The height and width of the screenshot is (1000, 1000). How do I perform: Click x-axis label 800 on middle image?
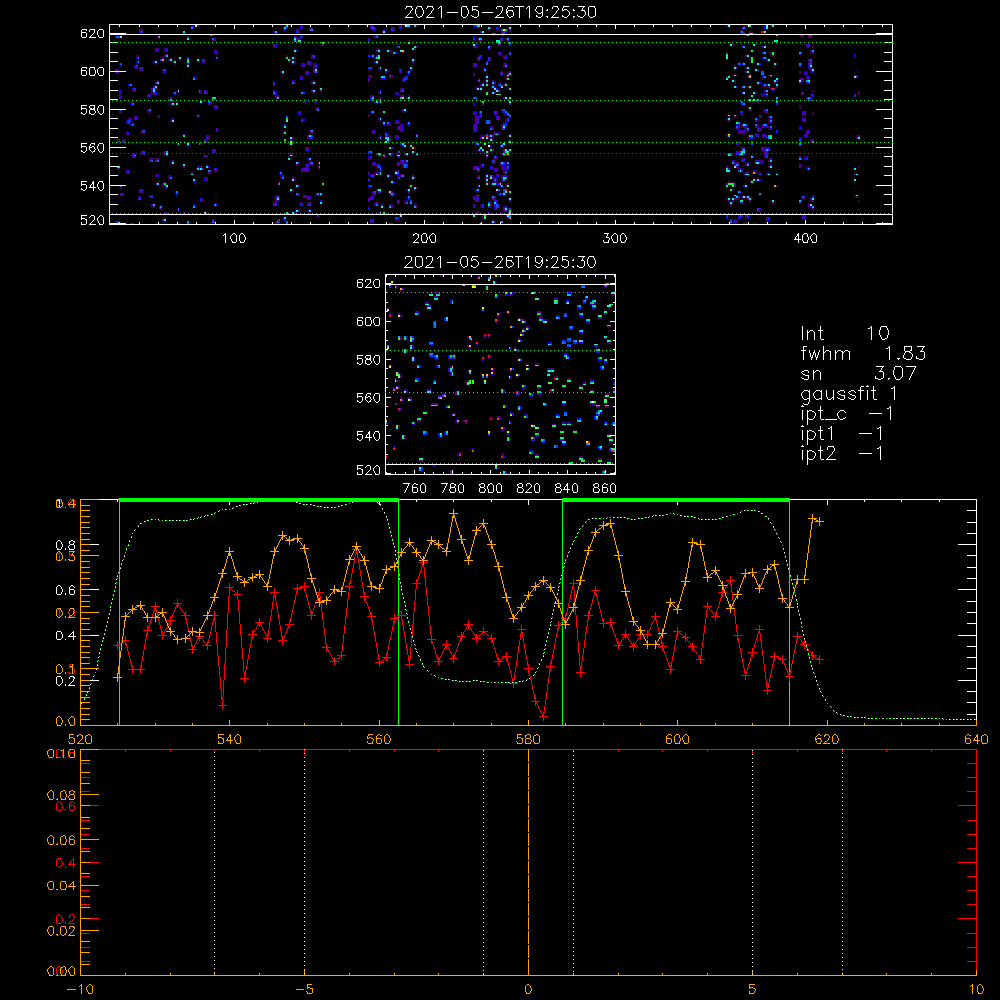(x=490, y=489)
